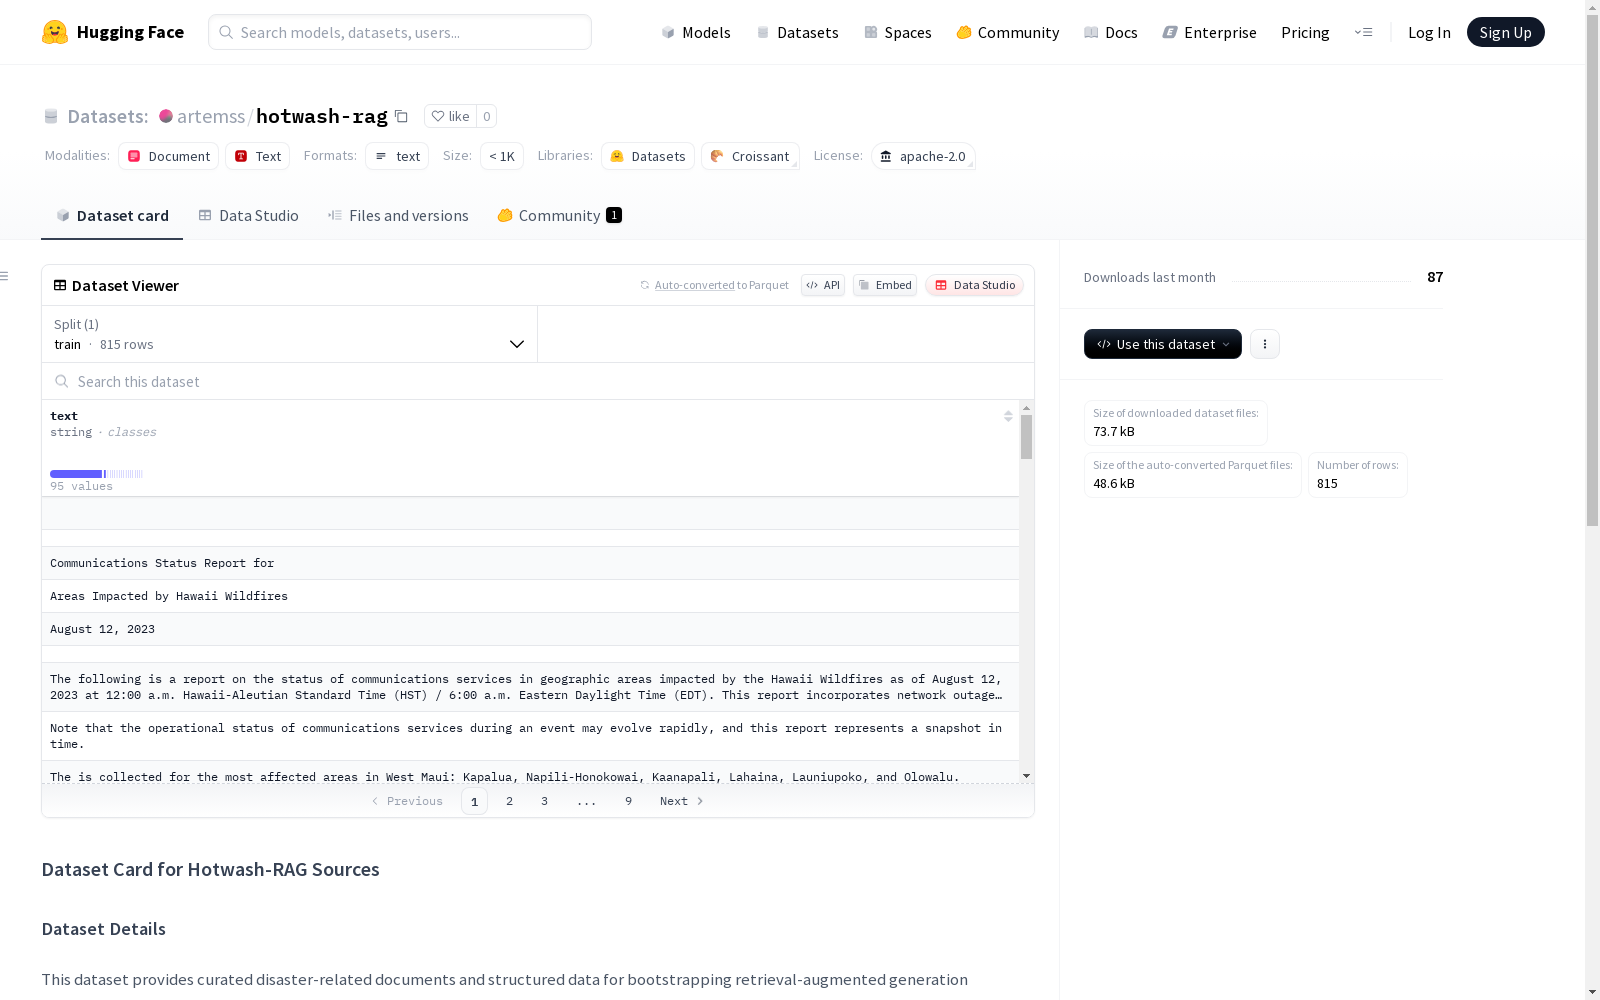Open the artemss profile link
The height and width of the screenshot is (1000, 1600).
click(211, 116)
